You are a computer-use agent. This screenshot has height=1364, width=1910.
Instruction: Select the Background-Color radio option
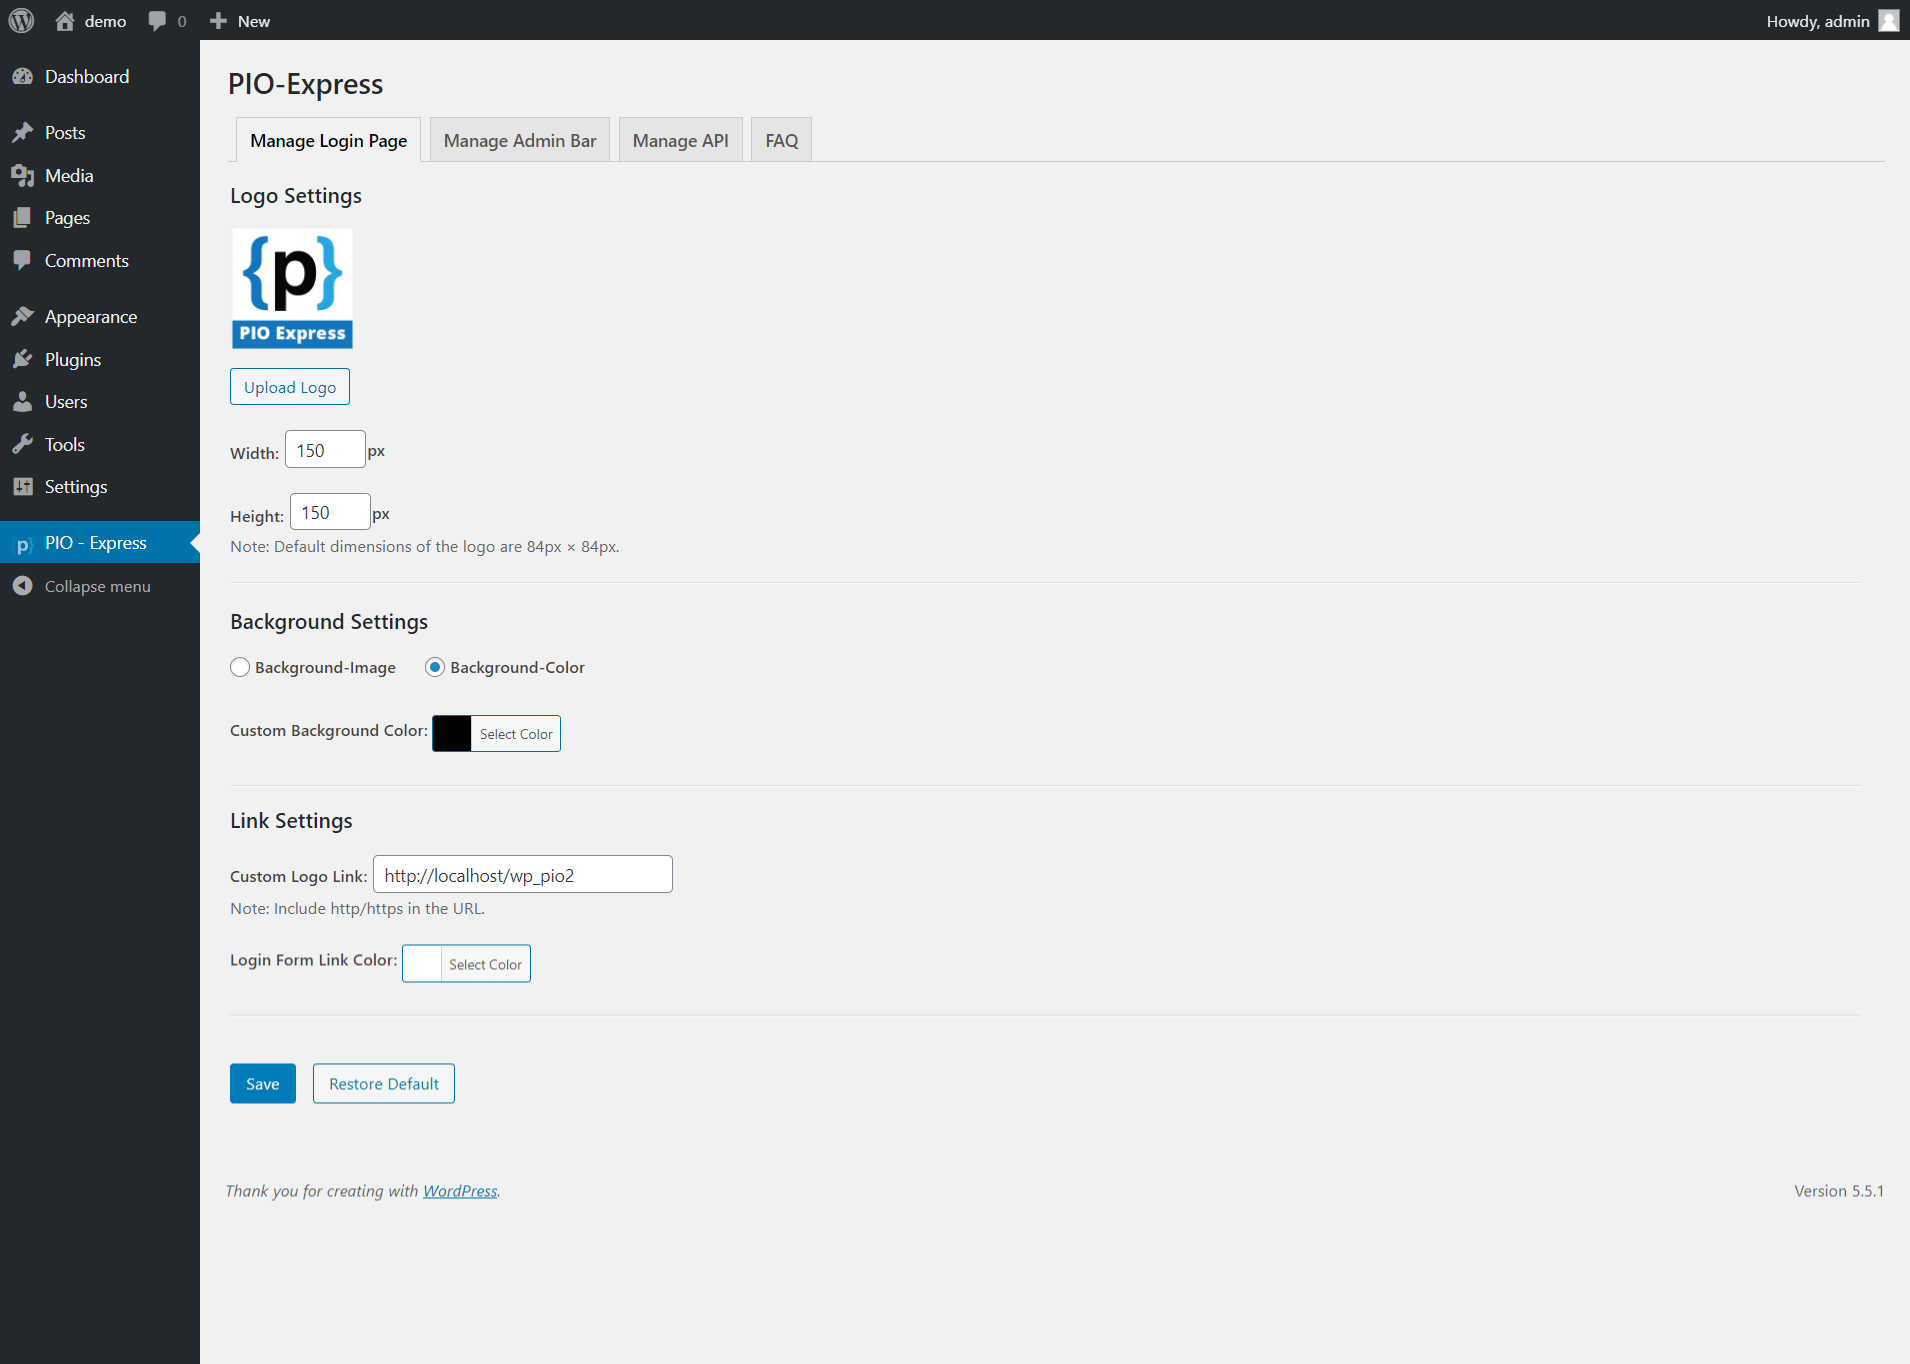(x=435, y=667)
